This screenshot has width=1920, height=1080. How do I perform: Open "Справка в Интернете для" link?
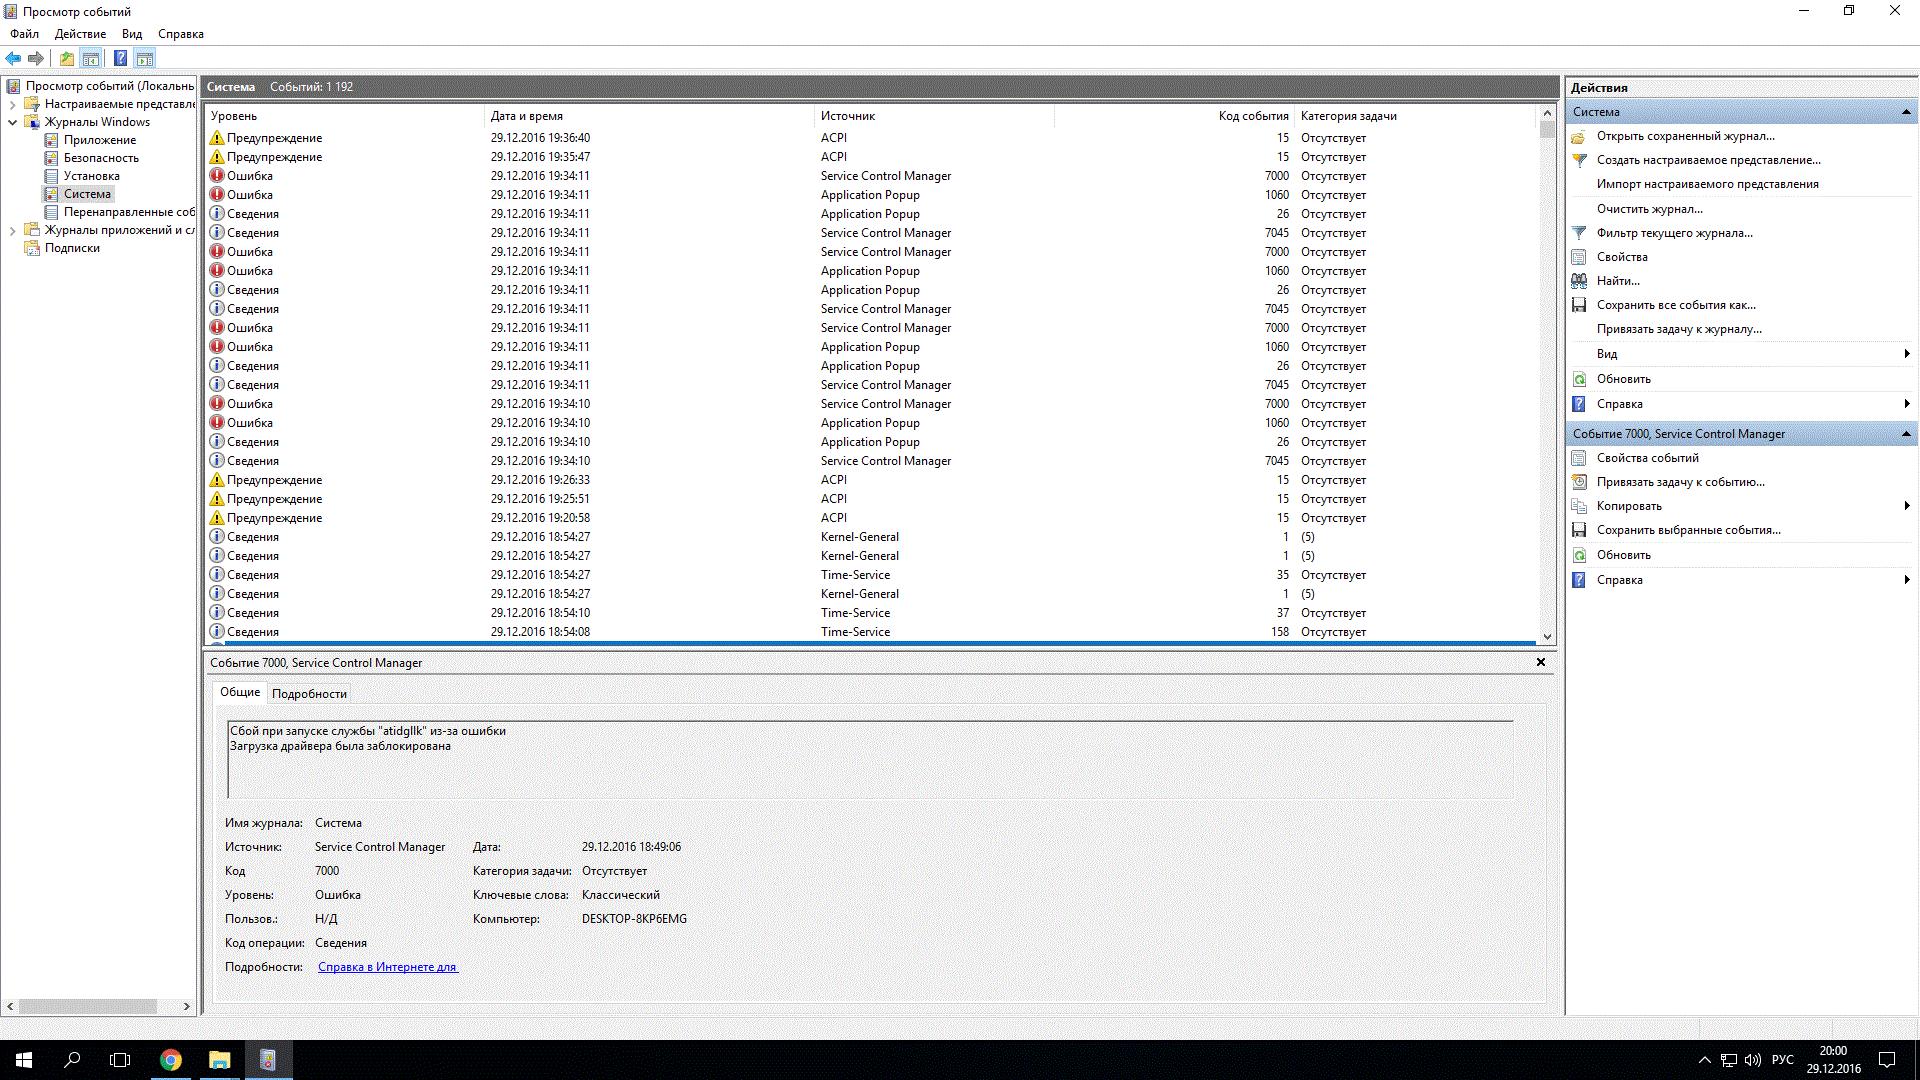[387, 967]
